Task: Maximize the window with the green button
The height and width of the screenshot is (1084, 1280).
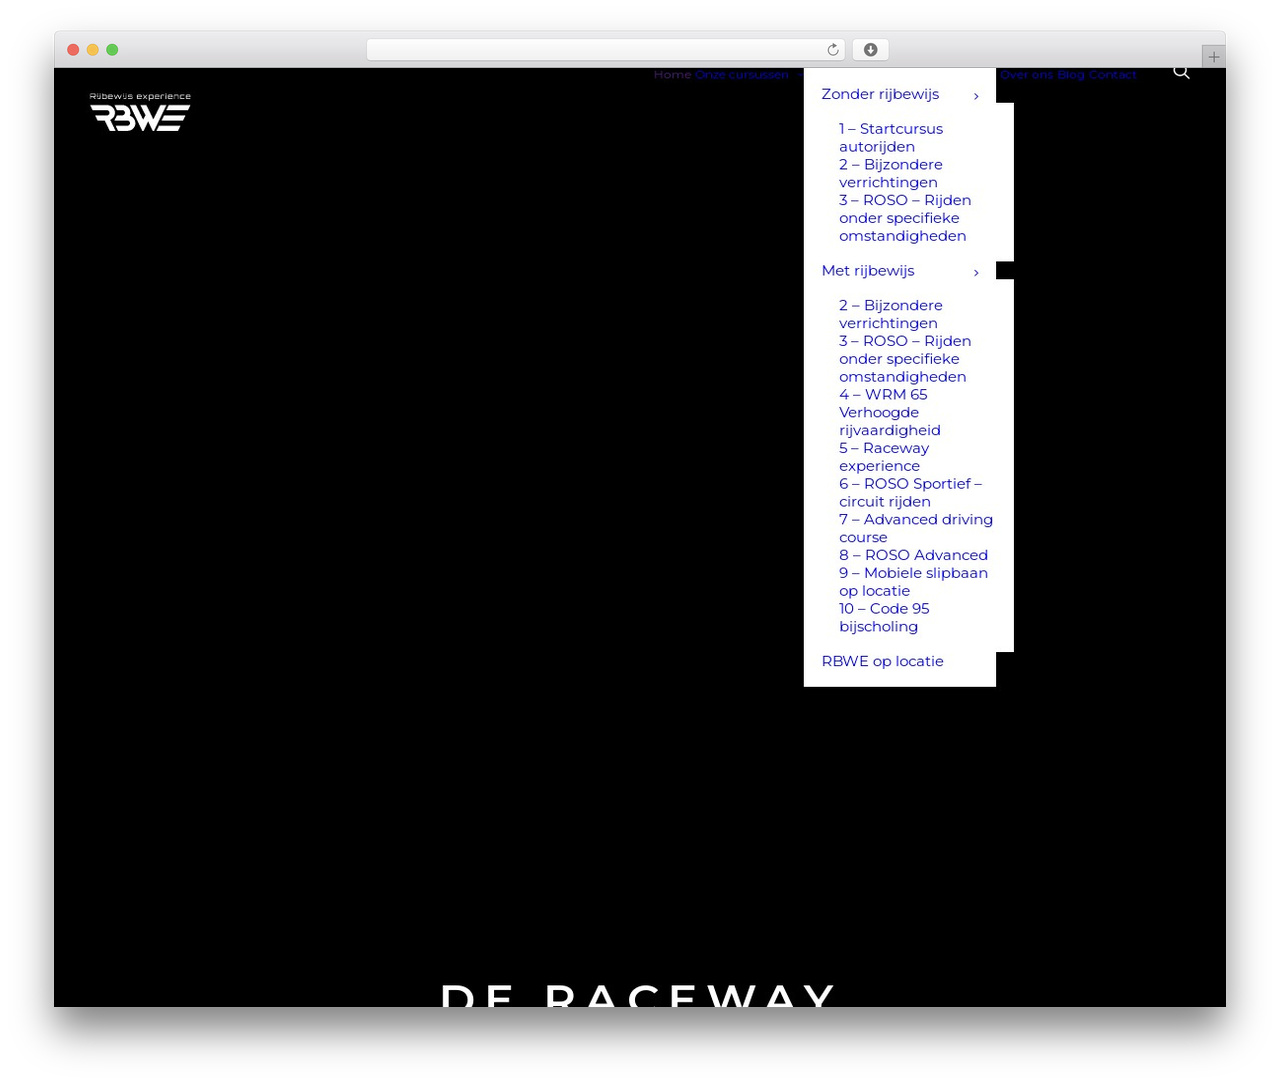Action: coord(112,50)
